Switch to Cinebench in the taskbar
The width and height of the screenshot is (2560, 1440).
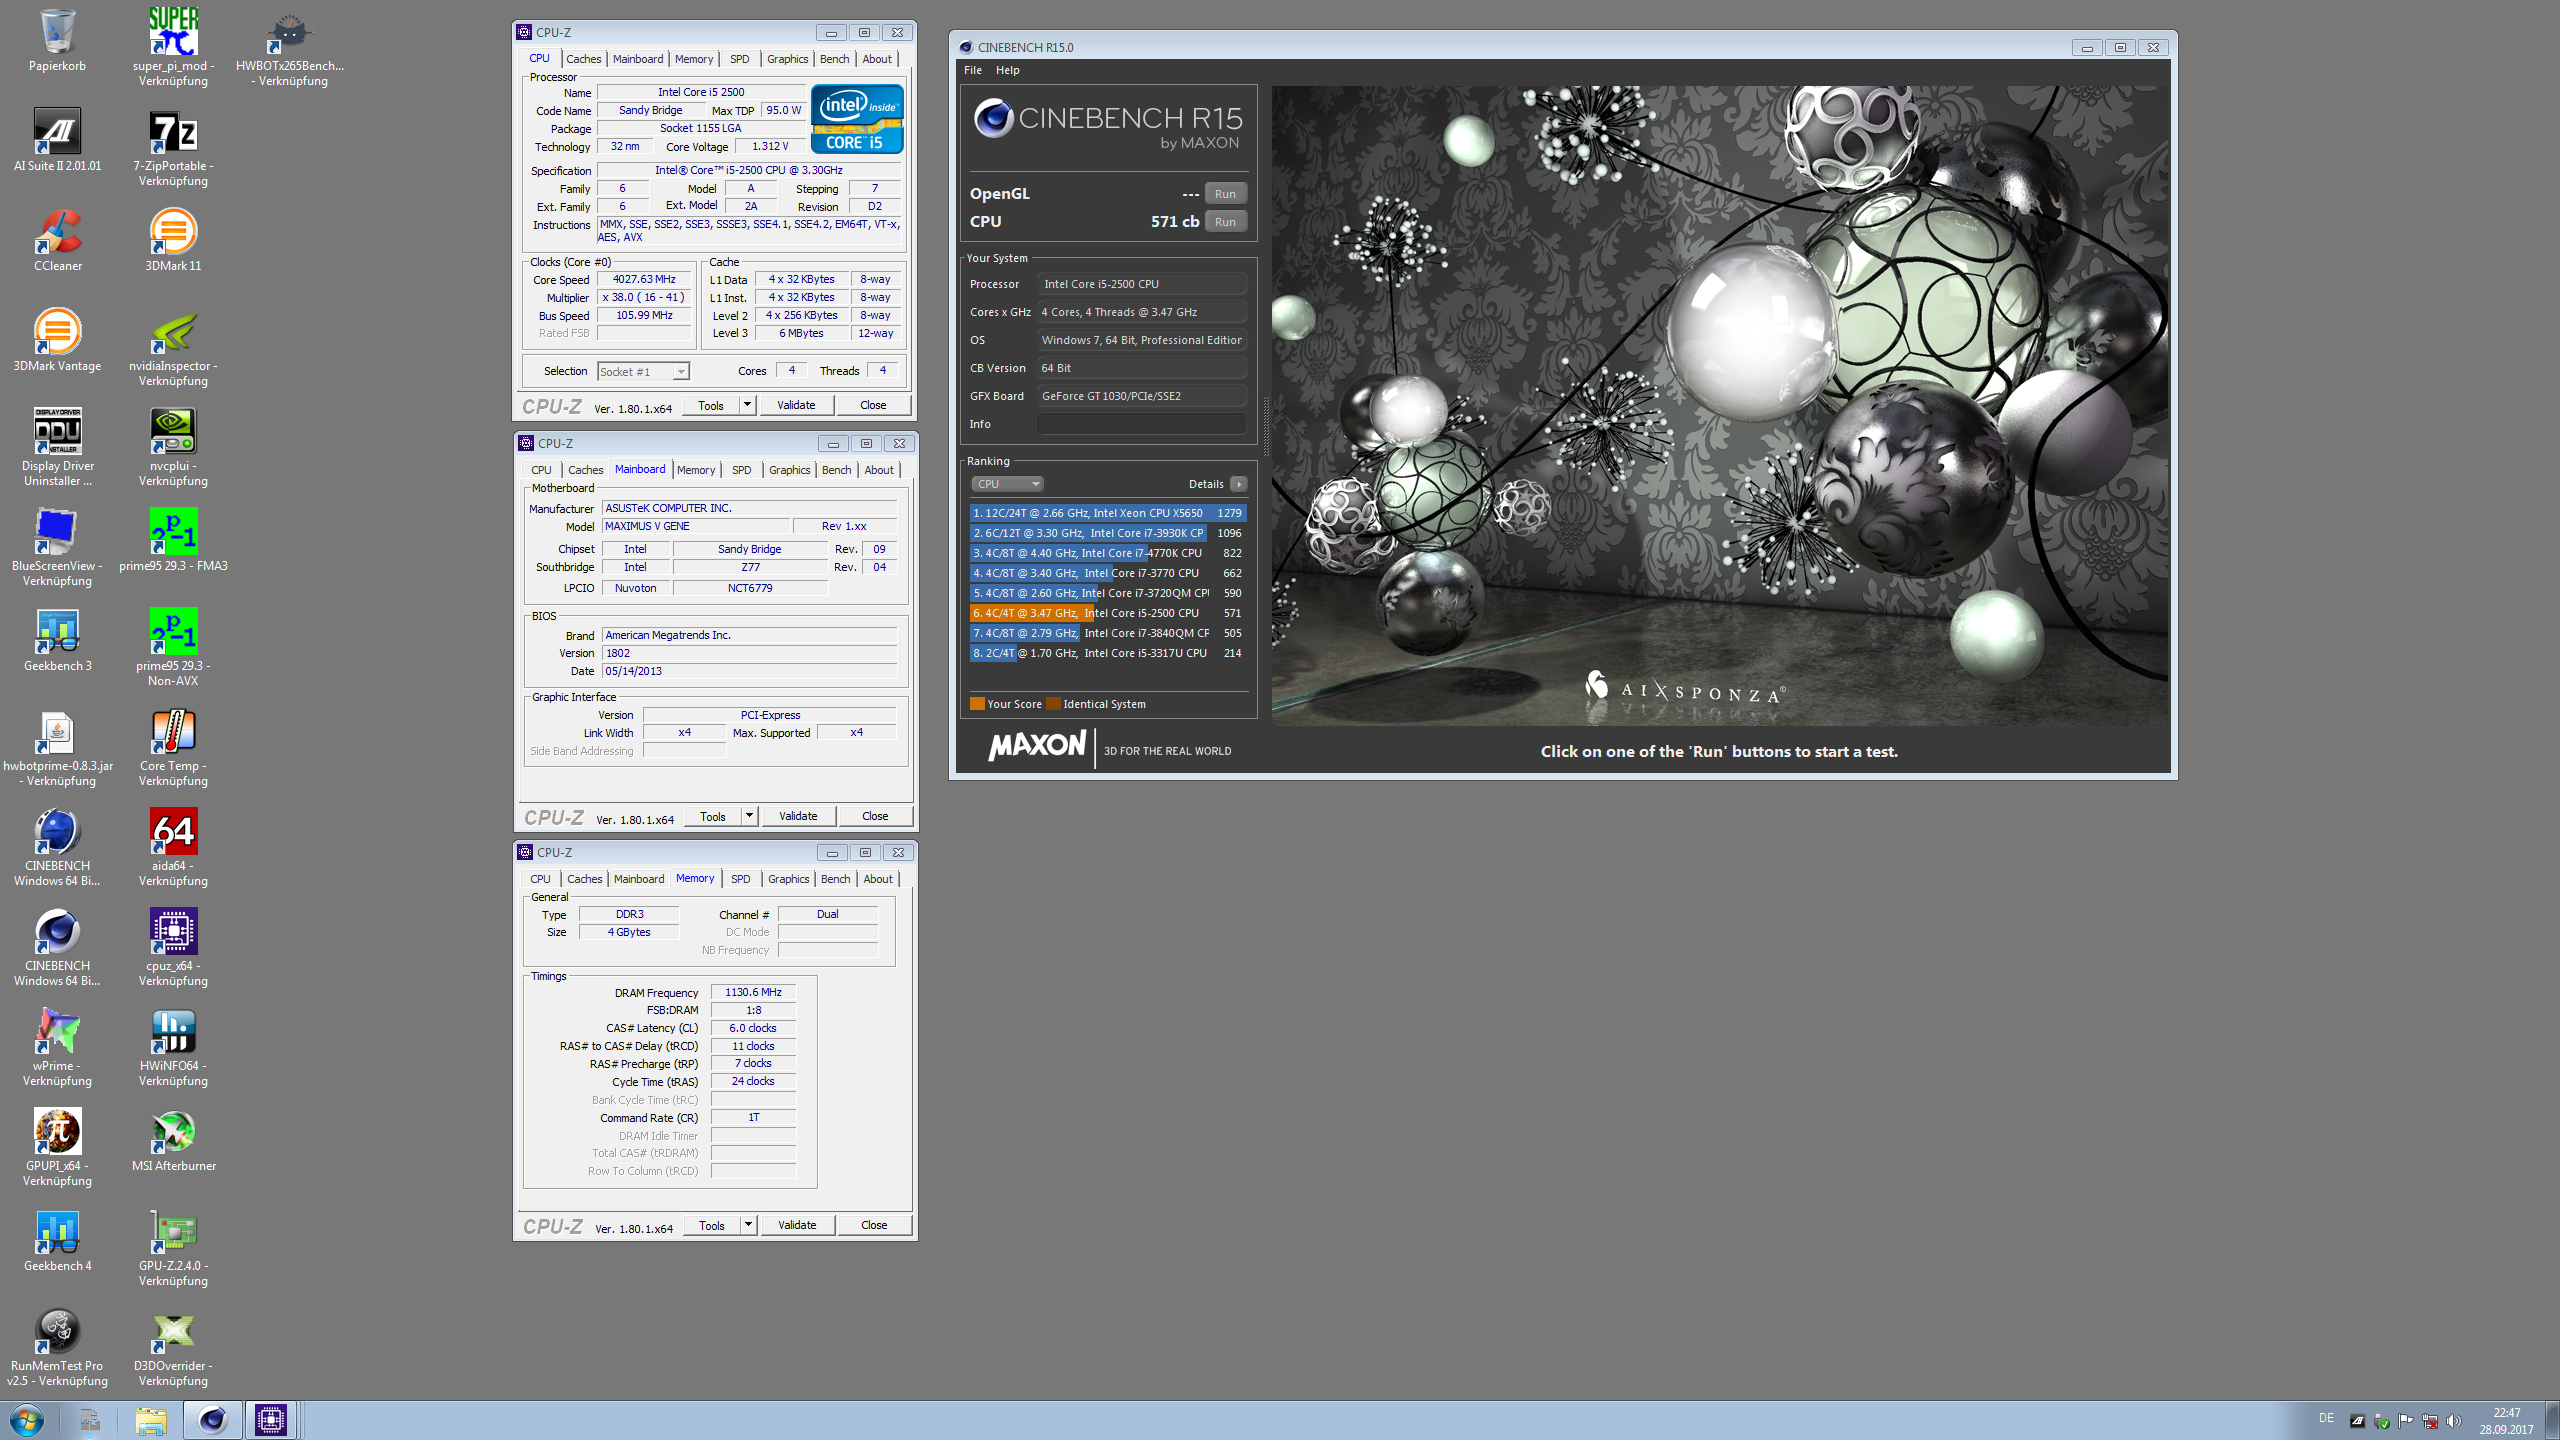tap(212, 1420)
